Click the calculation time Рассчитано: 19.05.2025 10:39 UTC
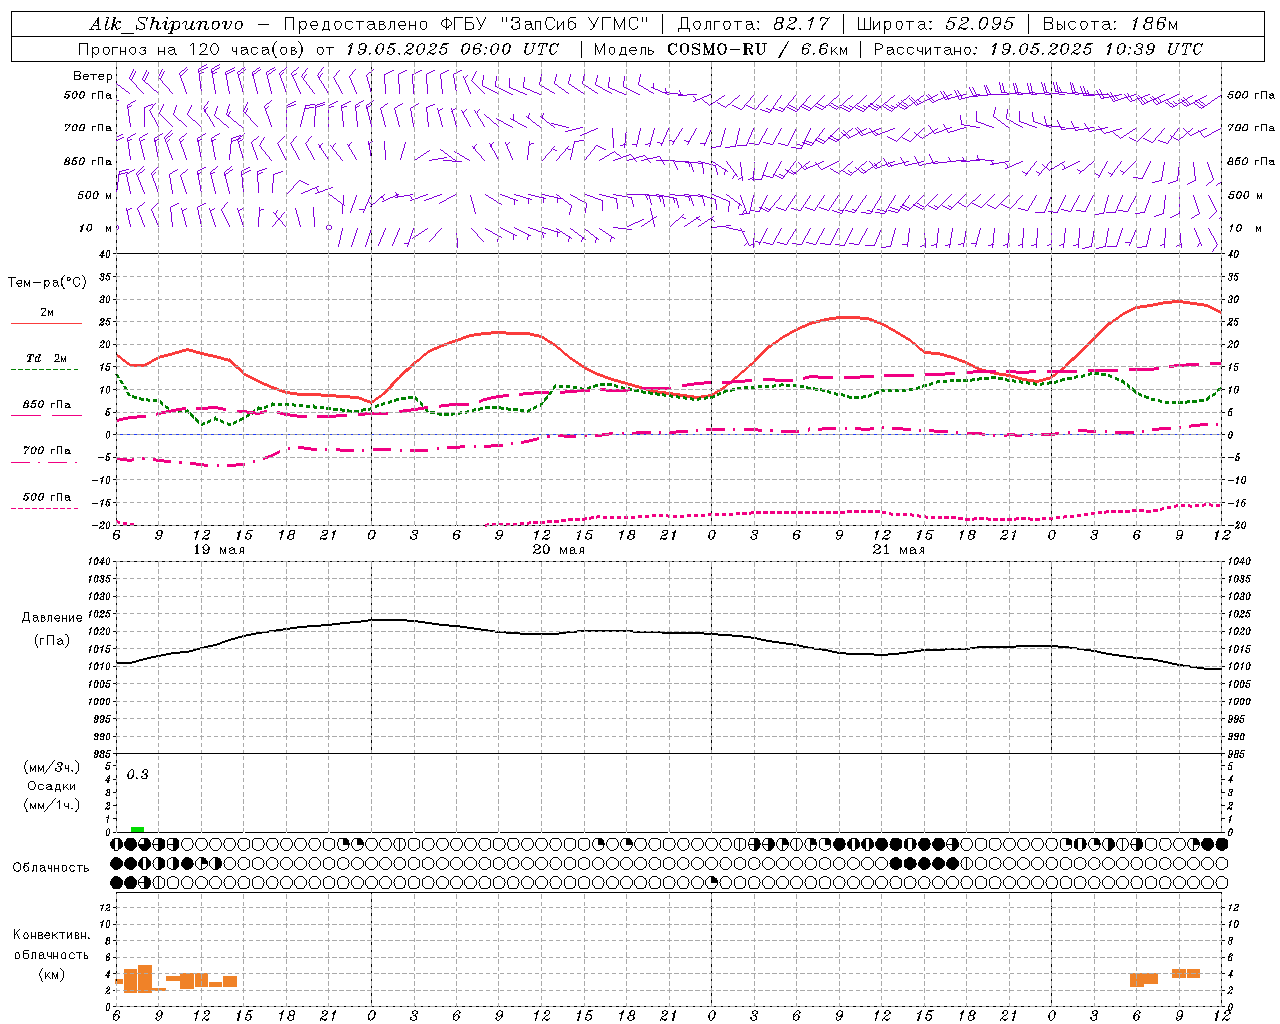This screenshot has width=1280, height=1024. (1038, 49)
